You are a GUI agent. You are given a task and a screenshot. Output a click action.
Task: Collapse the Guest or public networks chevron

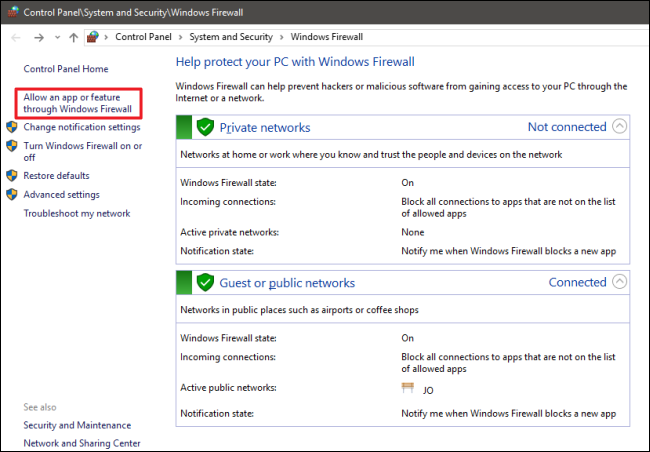[x=620, y=282]
